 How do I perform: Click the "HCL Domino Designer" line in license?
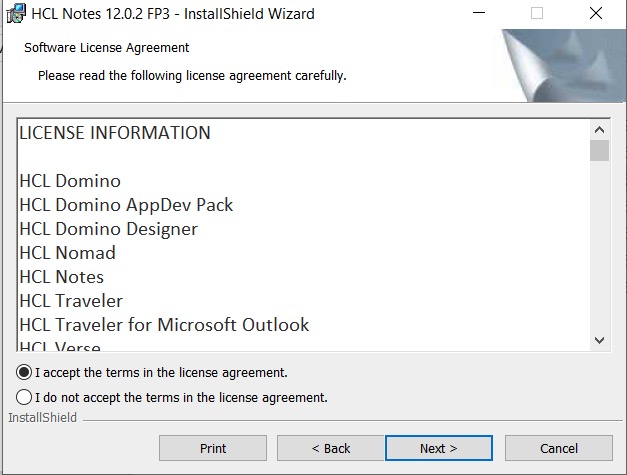pos(108,229)
